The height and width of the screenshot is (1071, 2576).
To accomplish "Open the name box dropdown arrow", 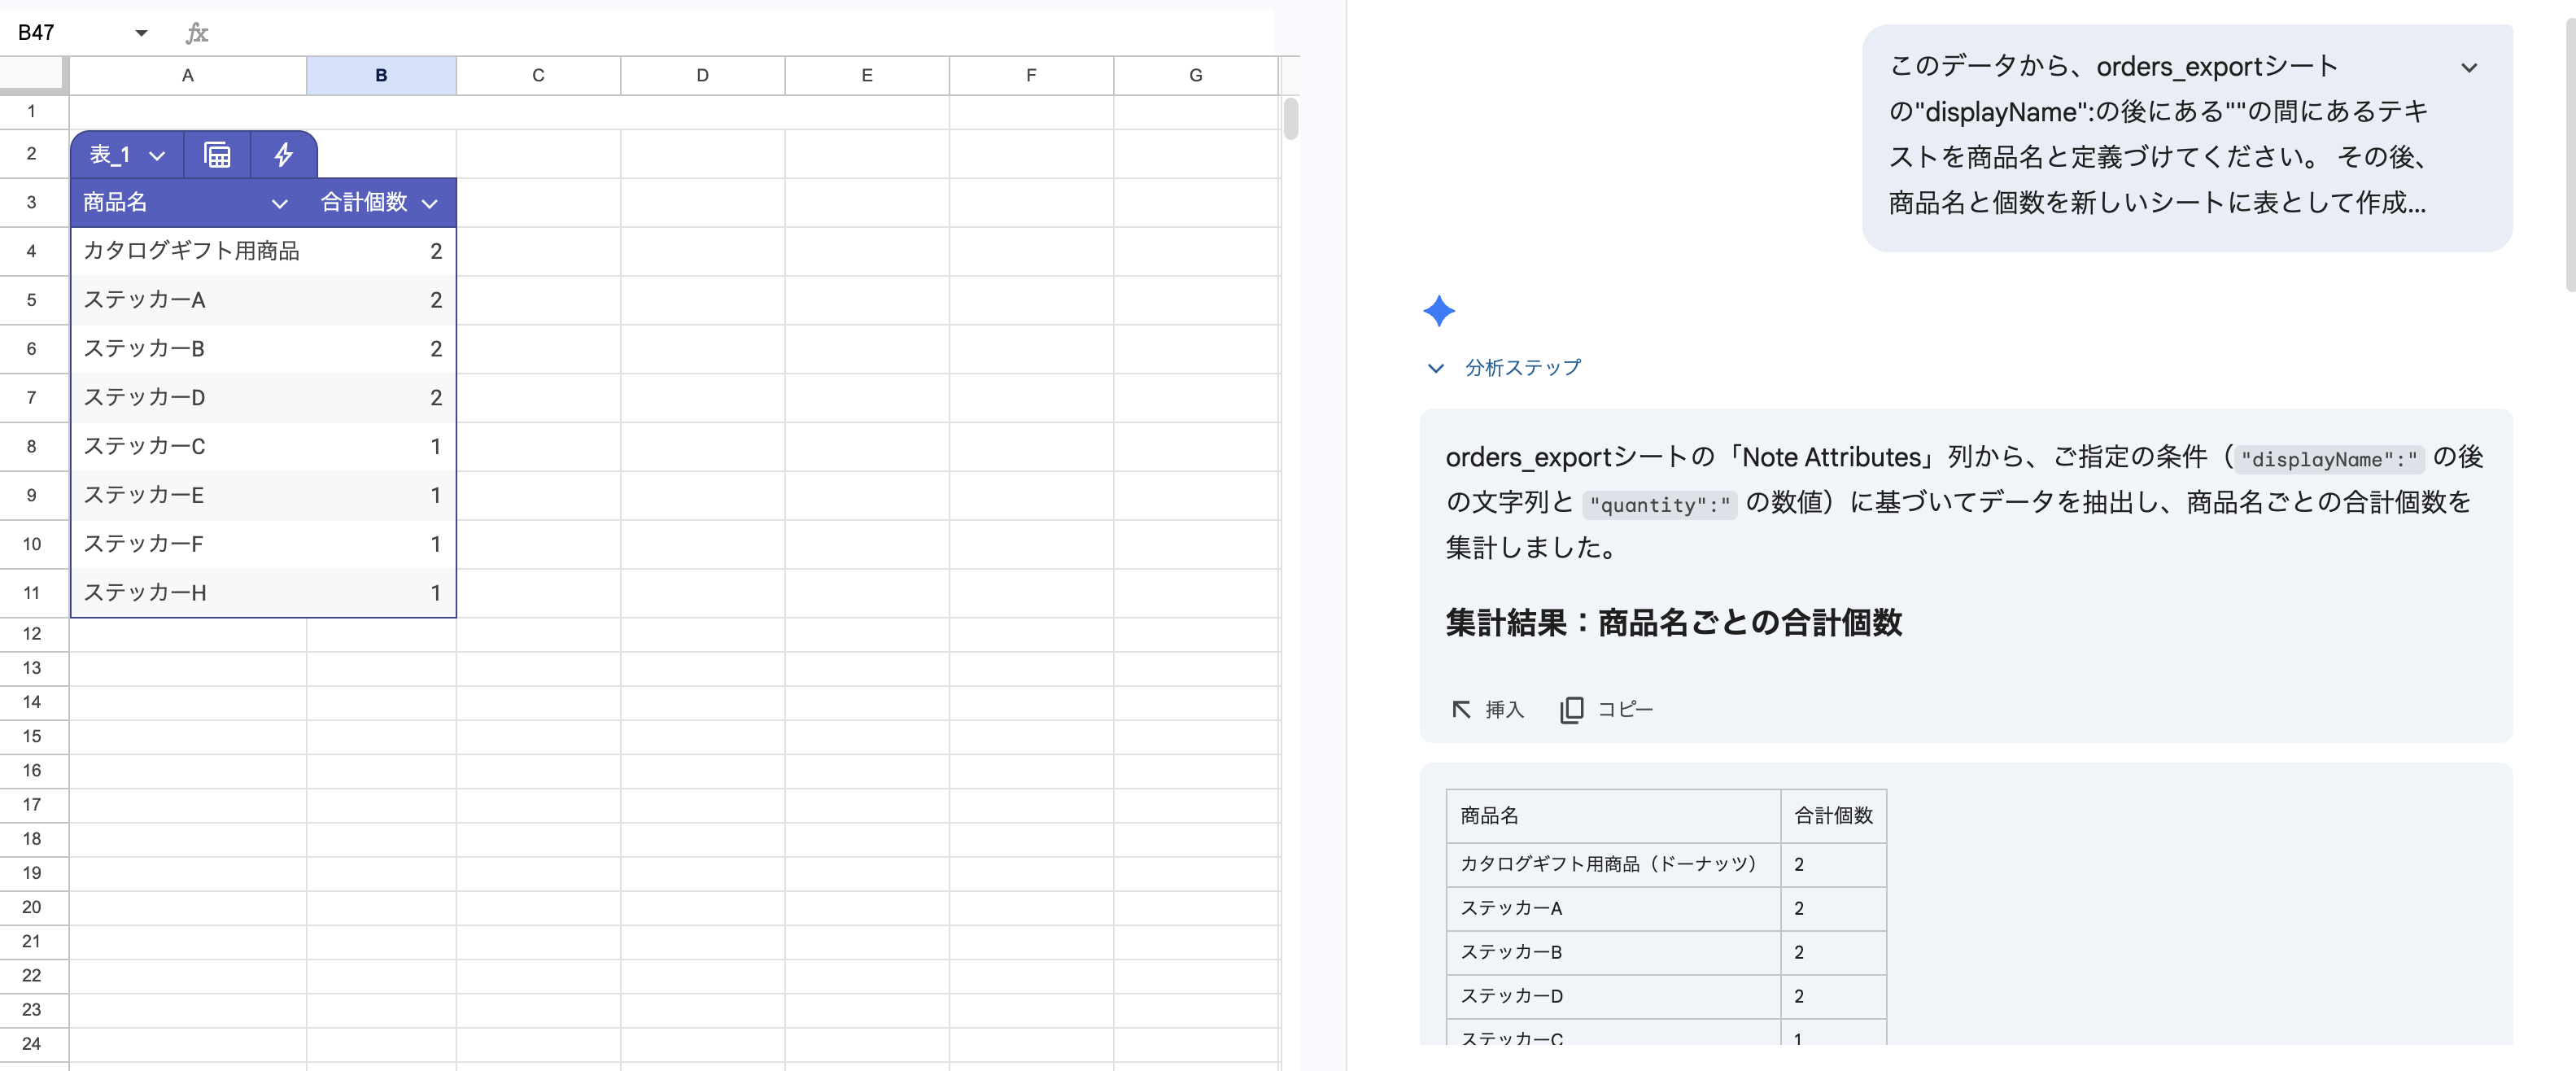I will 141,33.
